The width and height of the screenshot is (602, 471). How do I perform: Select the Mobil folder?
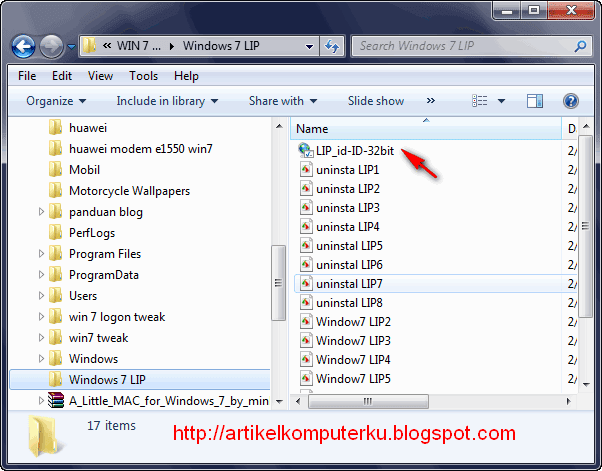[84, 170]
